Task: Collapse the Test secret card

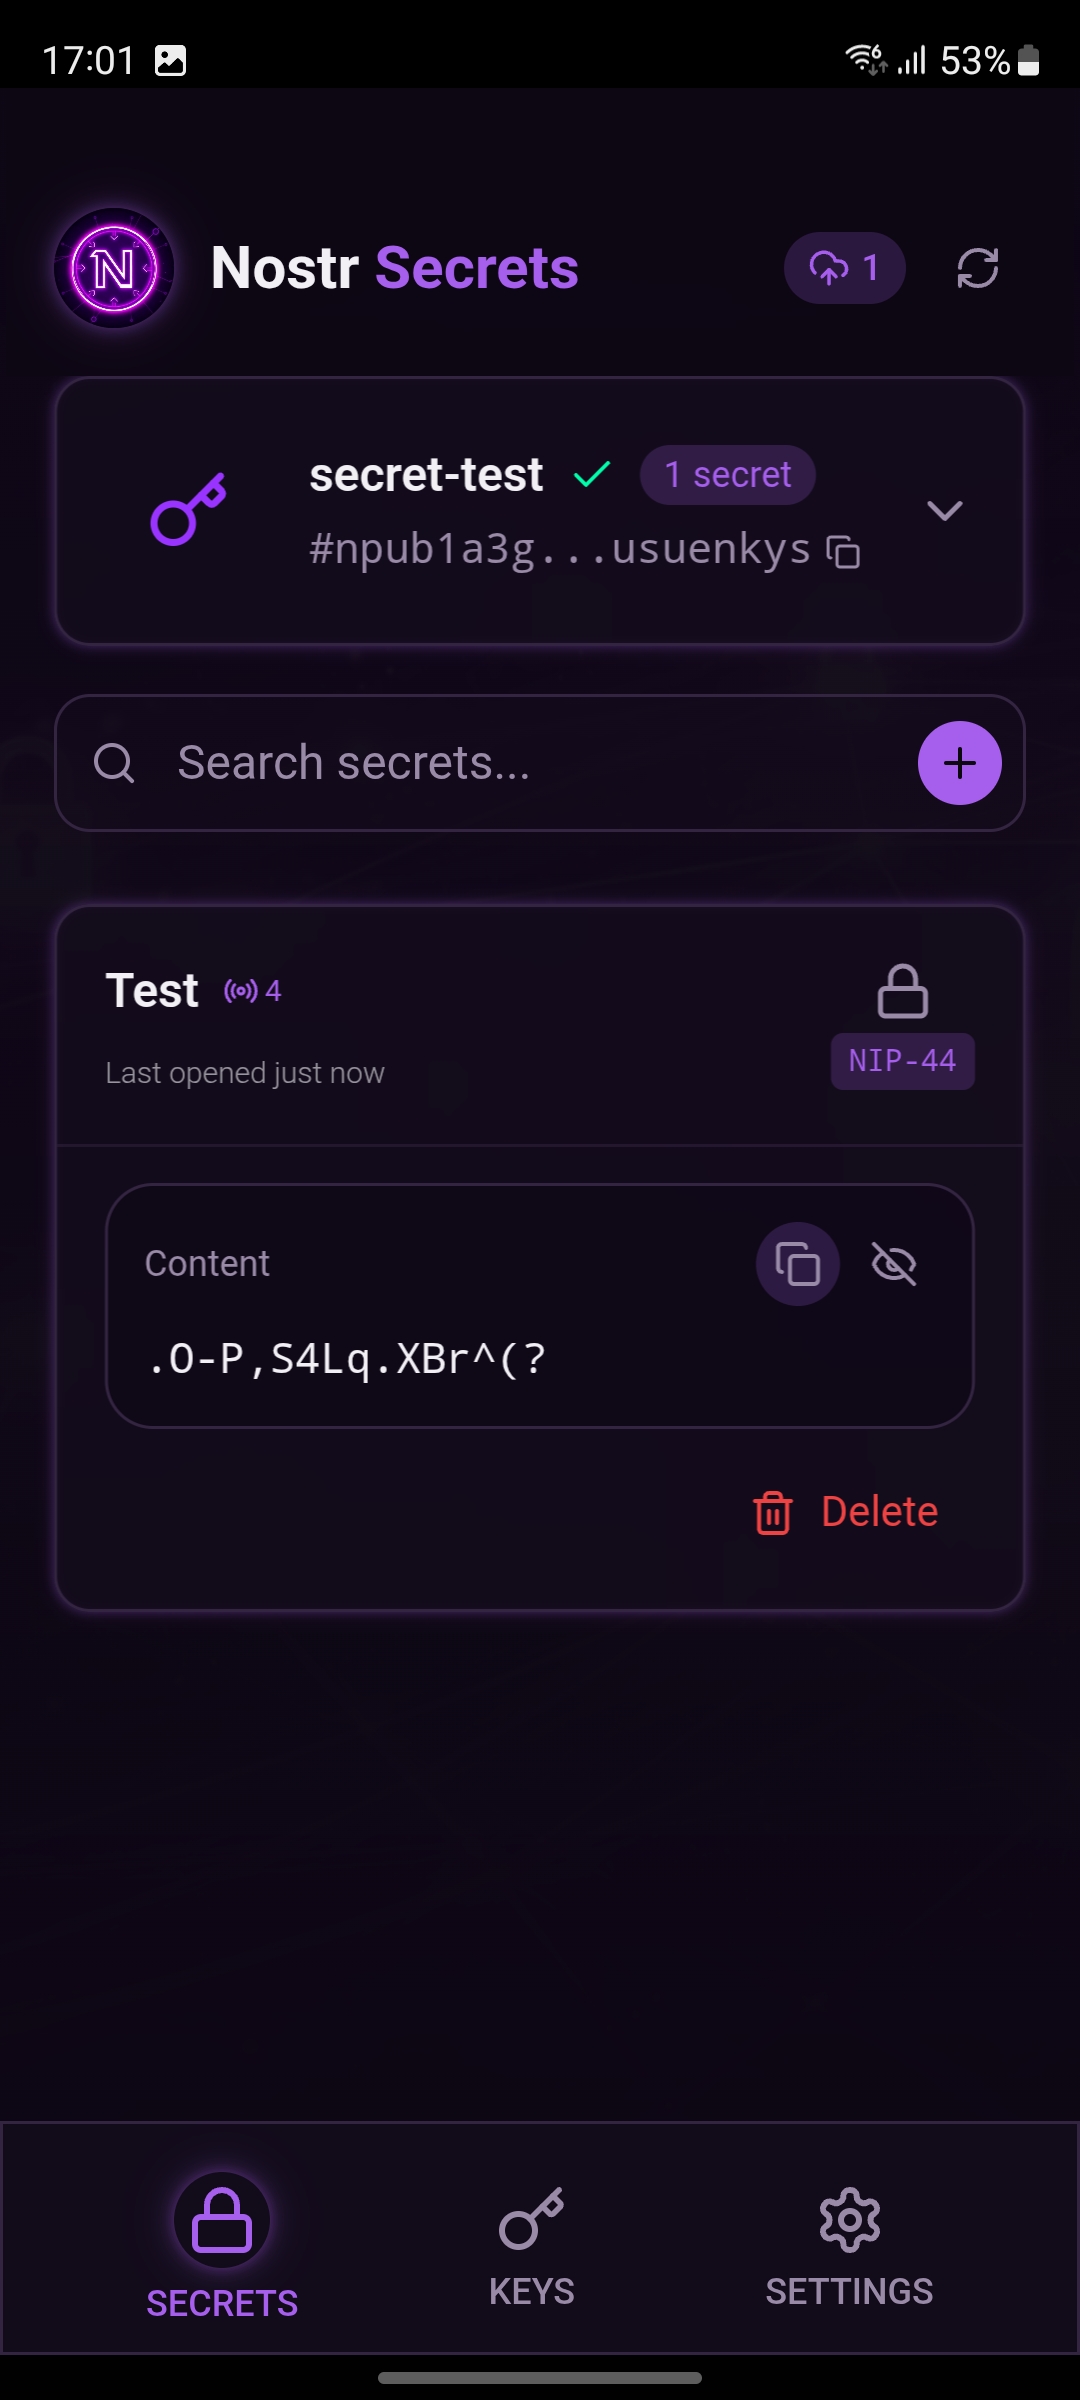Action: point(152,990)
